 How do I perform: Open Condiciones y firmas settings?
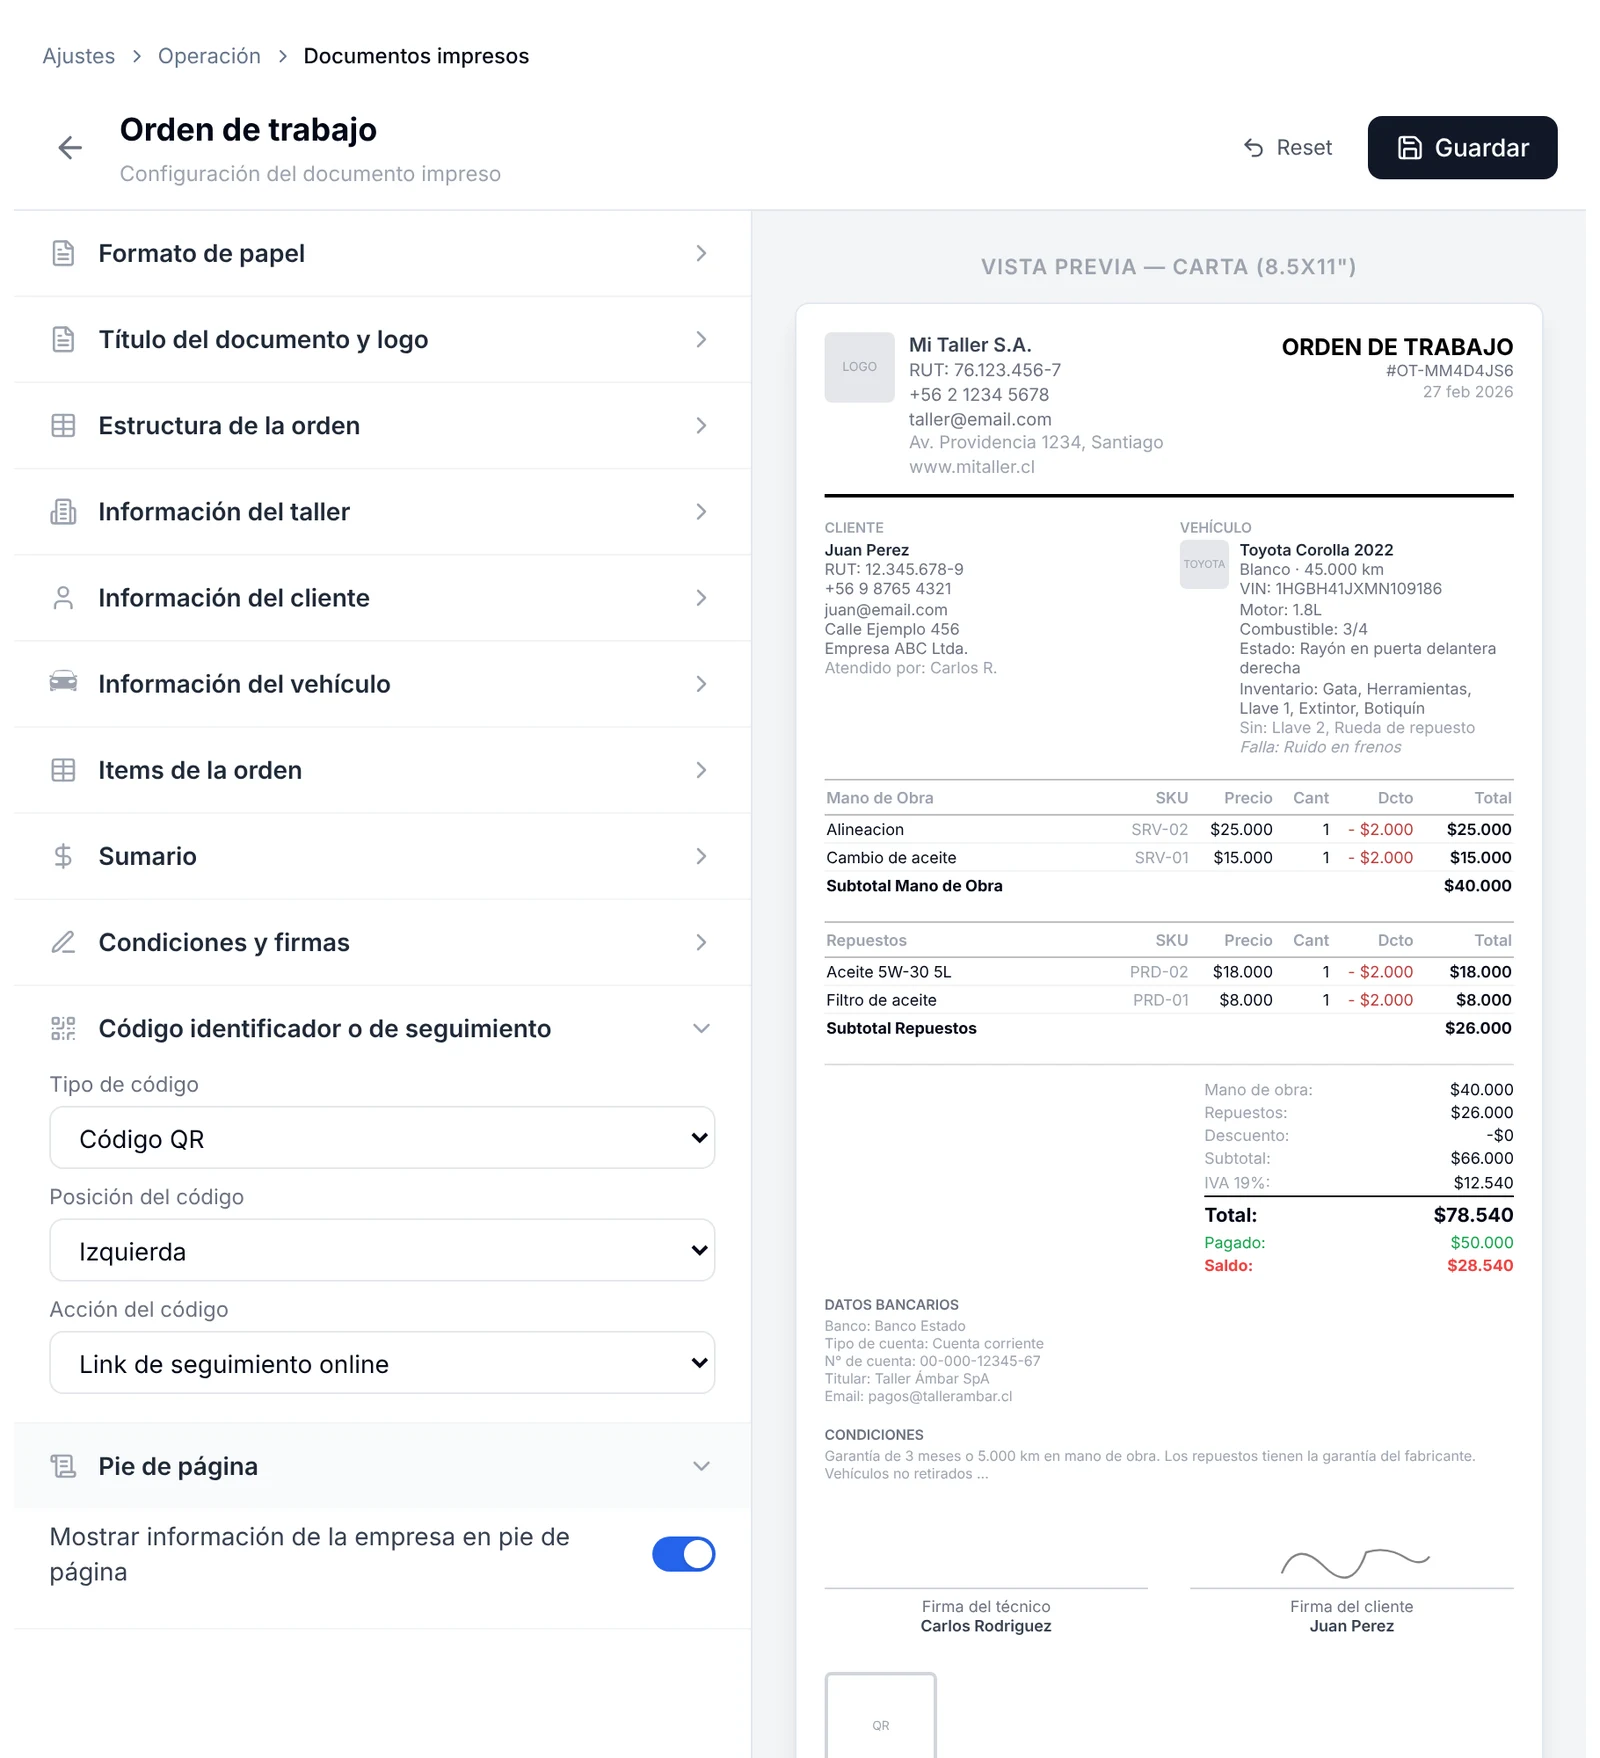[382, 942]
